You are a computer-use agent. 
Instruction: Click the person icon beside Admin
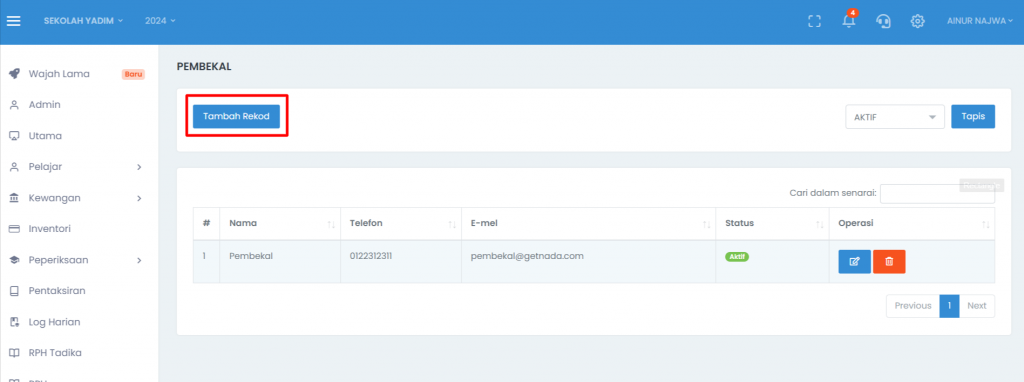(14, 105)
